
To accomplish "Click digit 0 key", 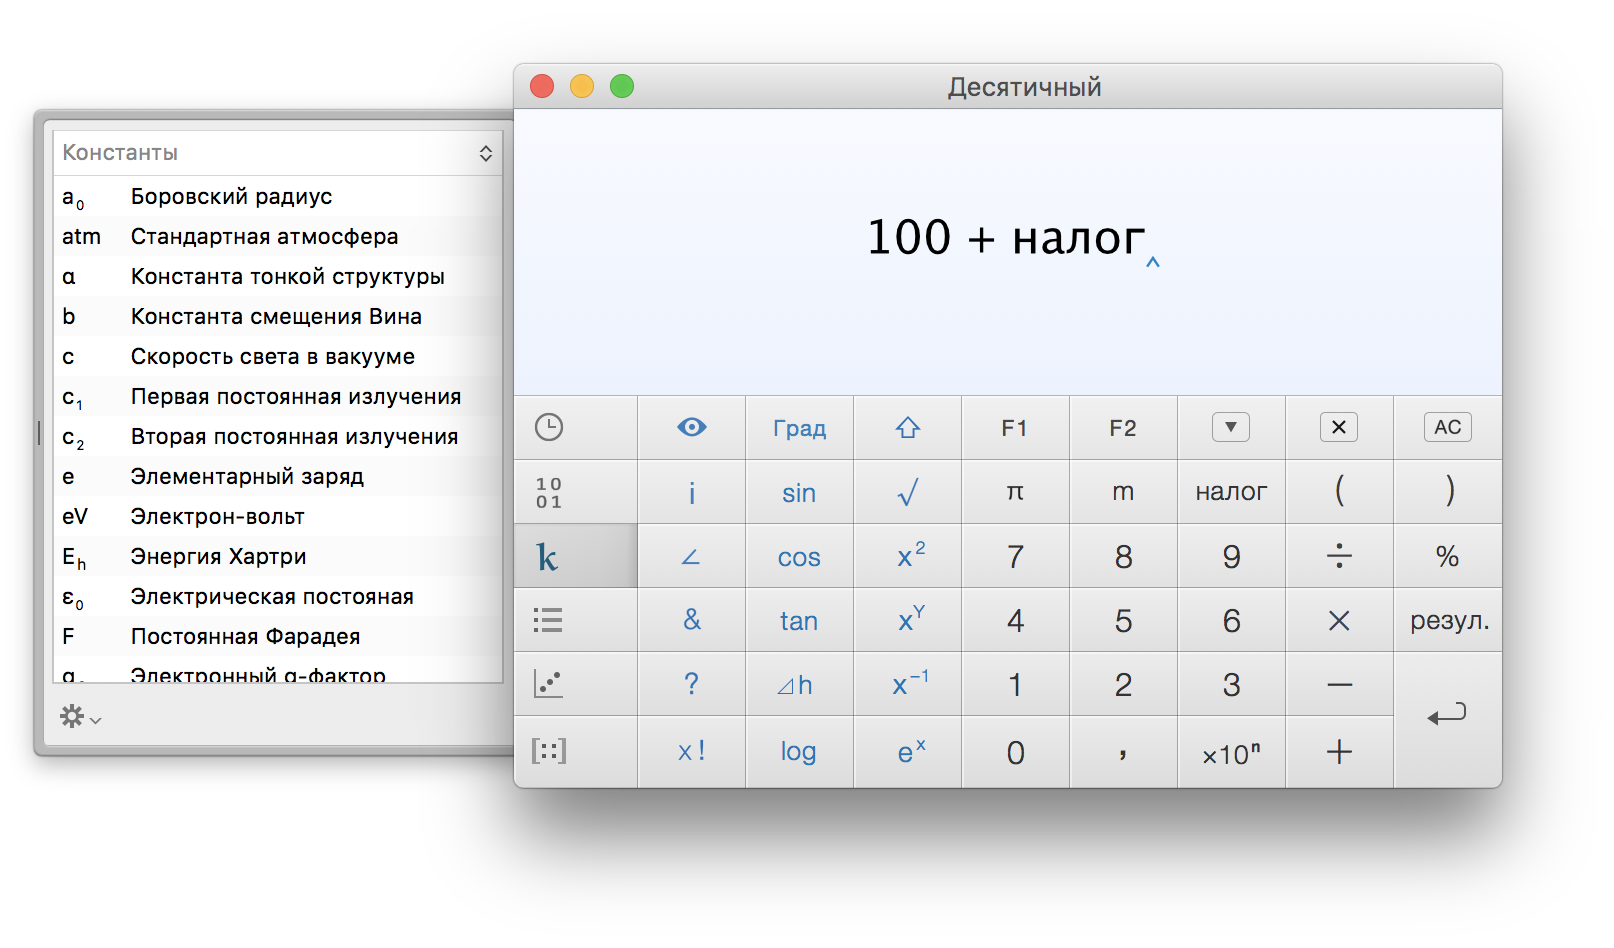I will click(x=1016, y=751).
